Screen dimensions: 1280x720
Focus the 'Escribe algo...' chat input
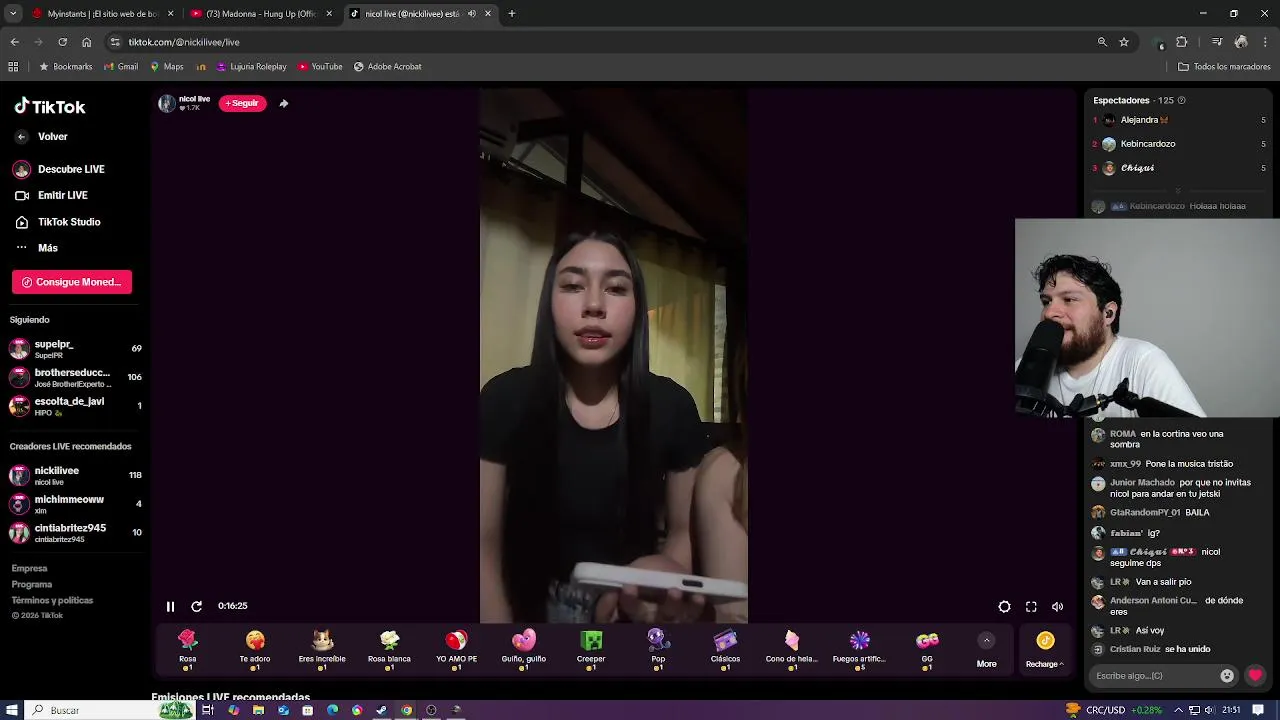pos(1153,675)
